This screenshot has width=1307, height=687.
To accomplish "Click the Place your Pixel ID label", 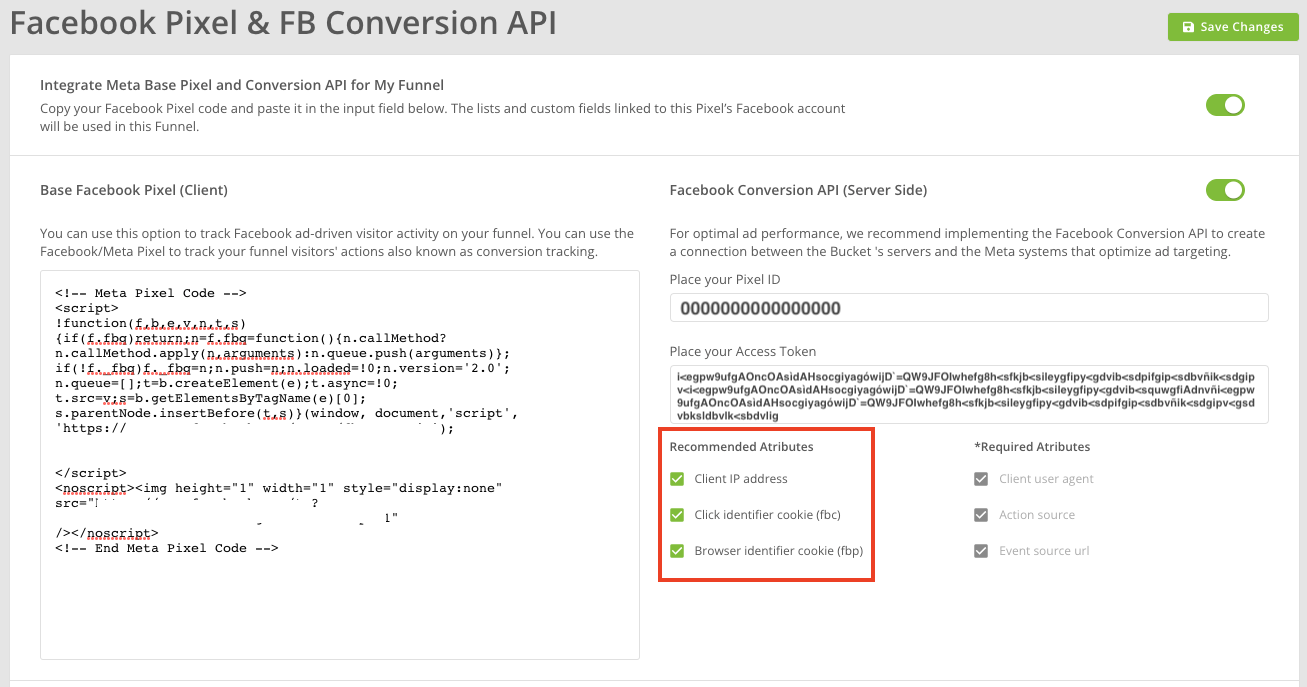I will (x=725, y=280).
